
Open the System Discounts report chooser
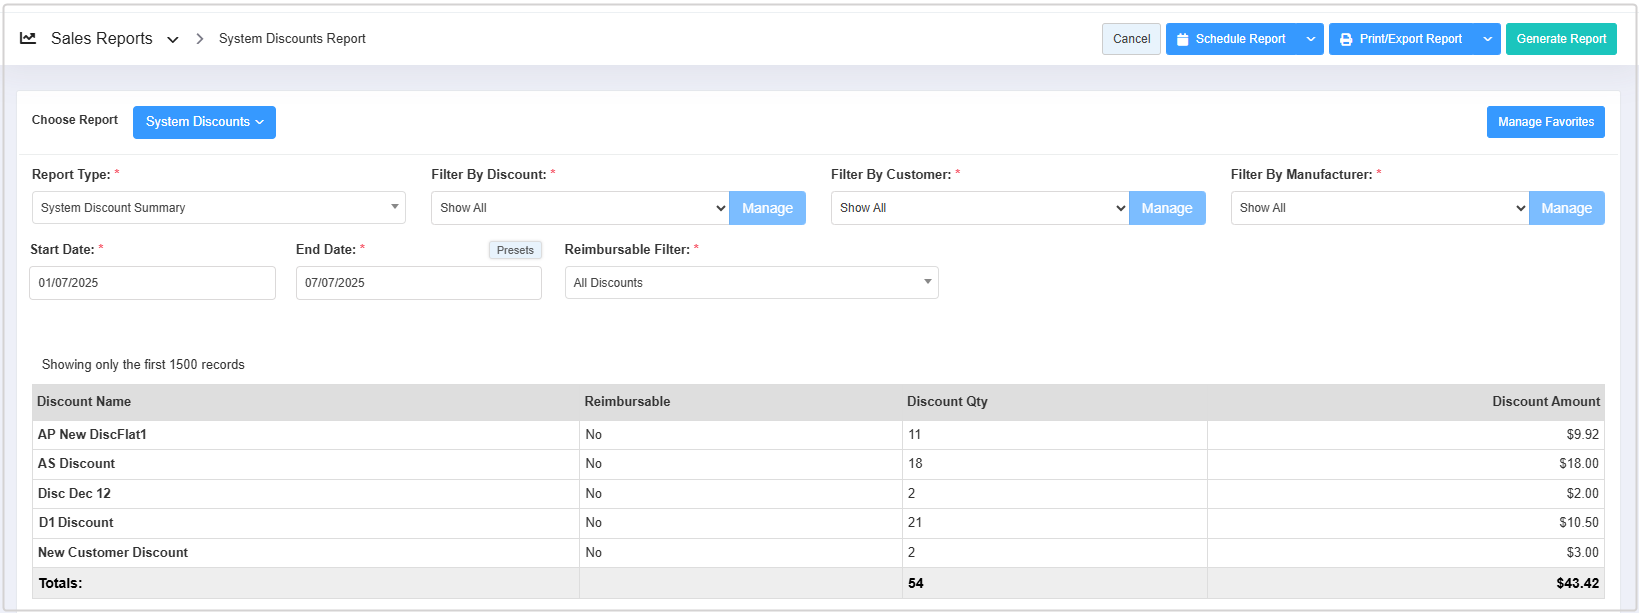[204, 122]
